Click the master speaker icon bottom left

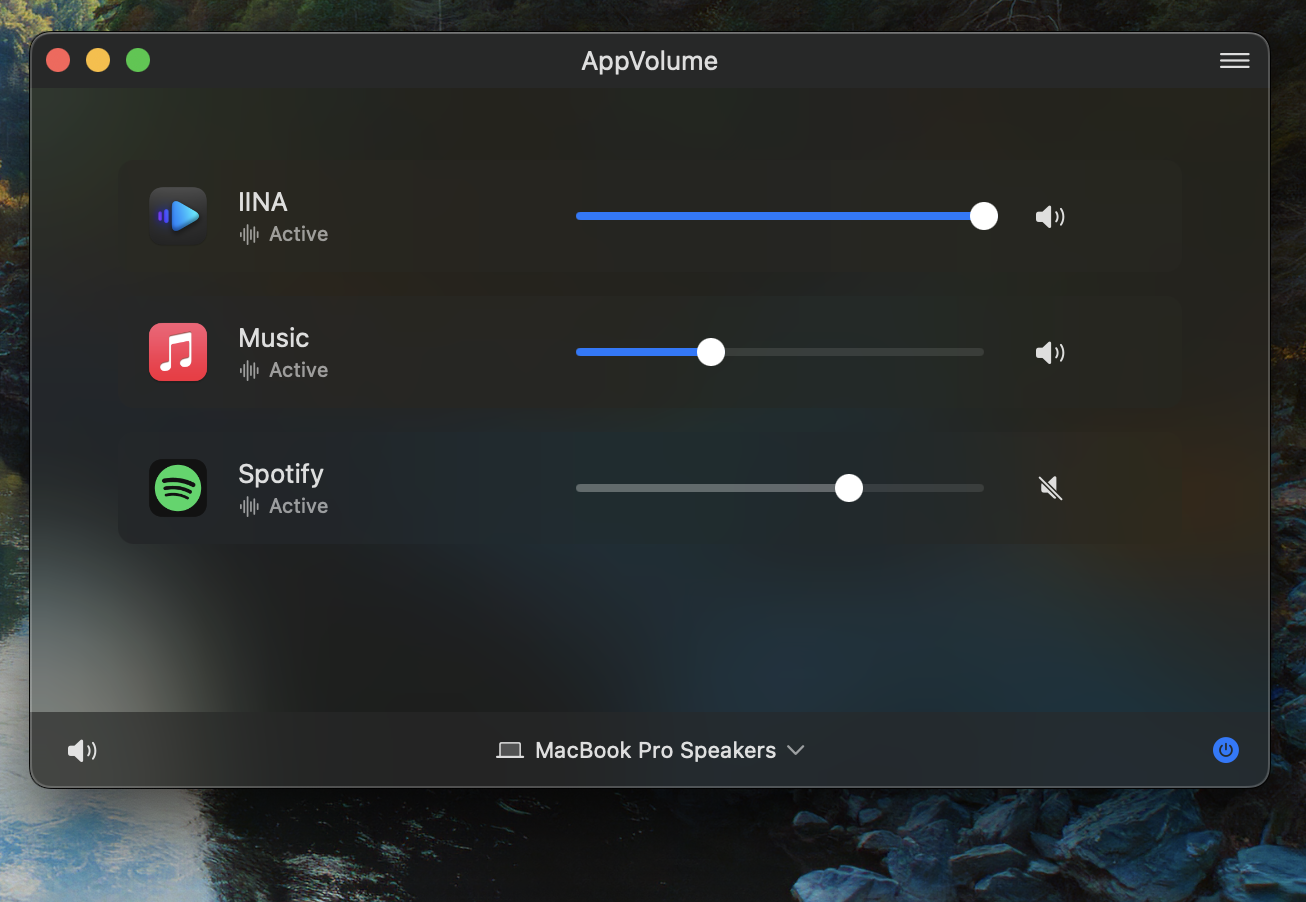coord(82,750)
